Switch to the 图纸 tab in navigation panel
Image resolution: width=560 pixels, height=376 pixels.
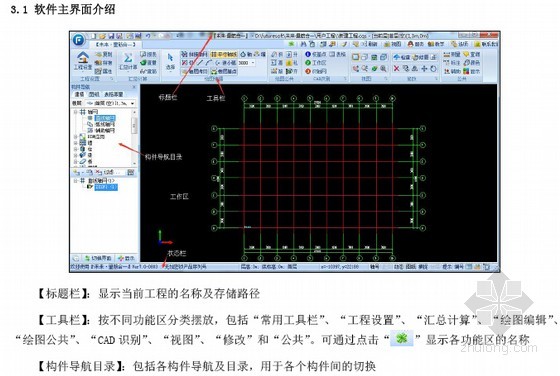94,94
